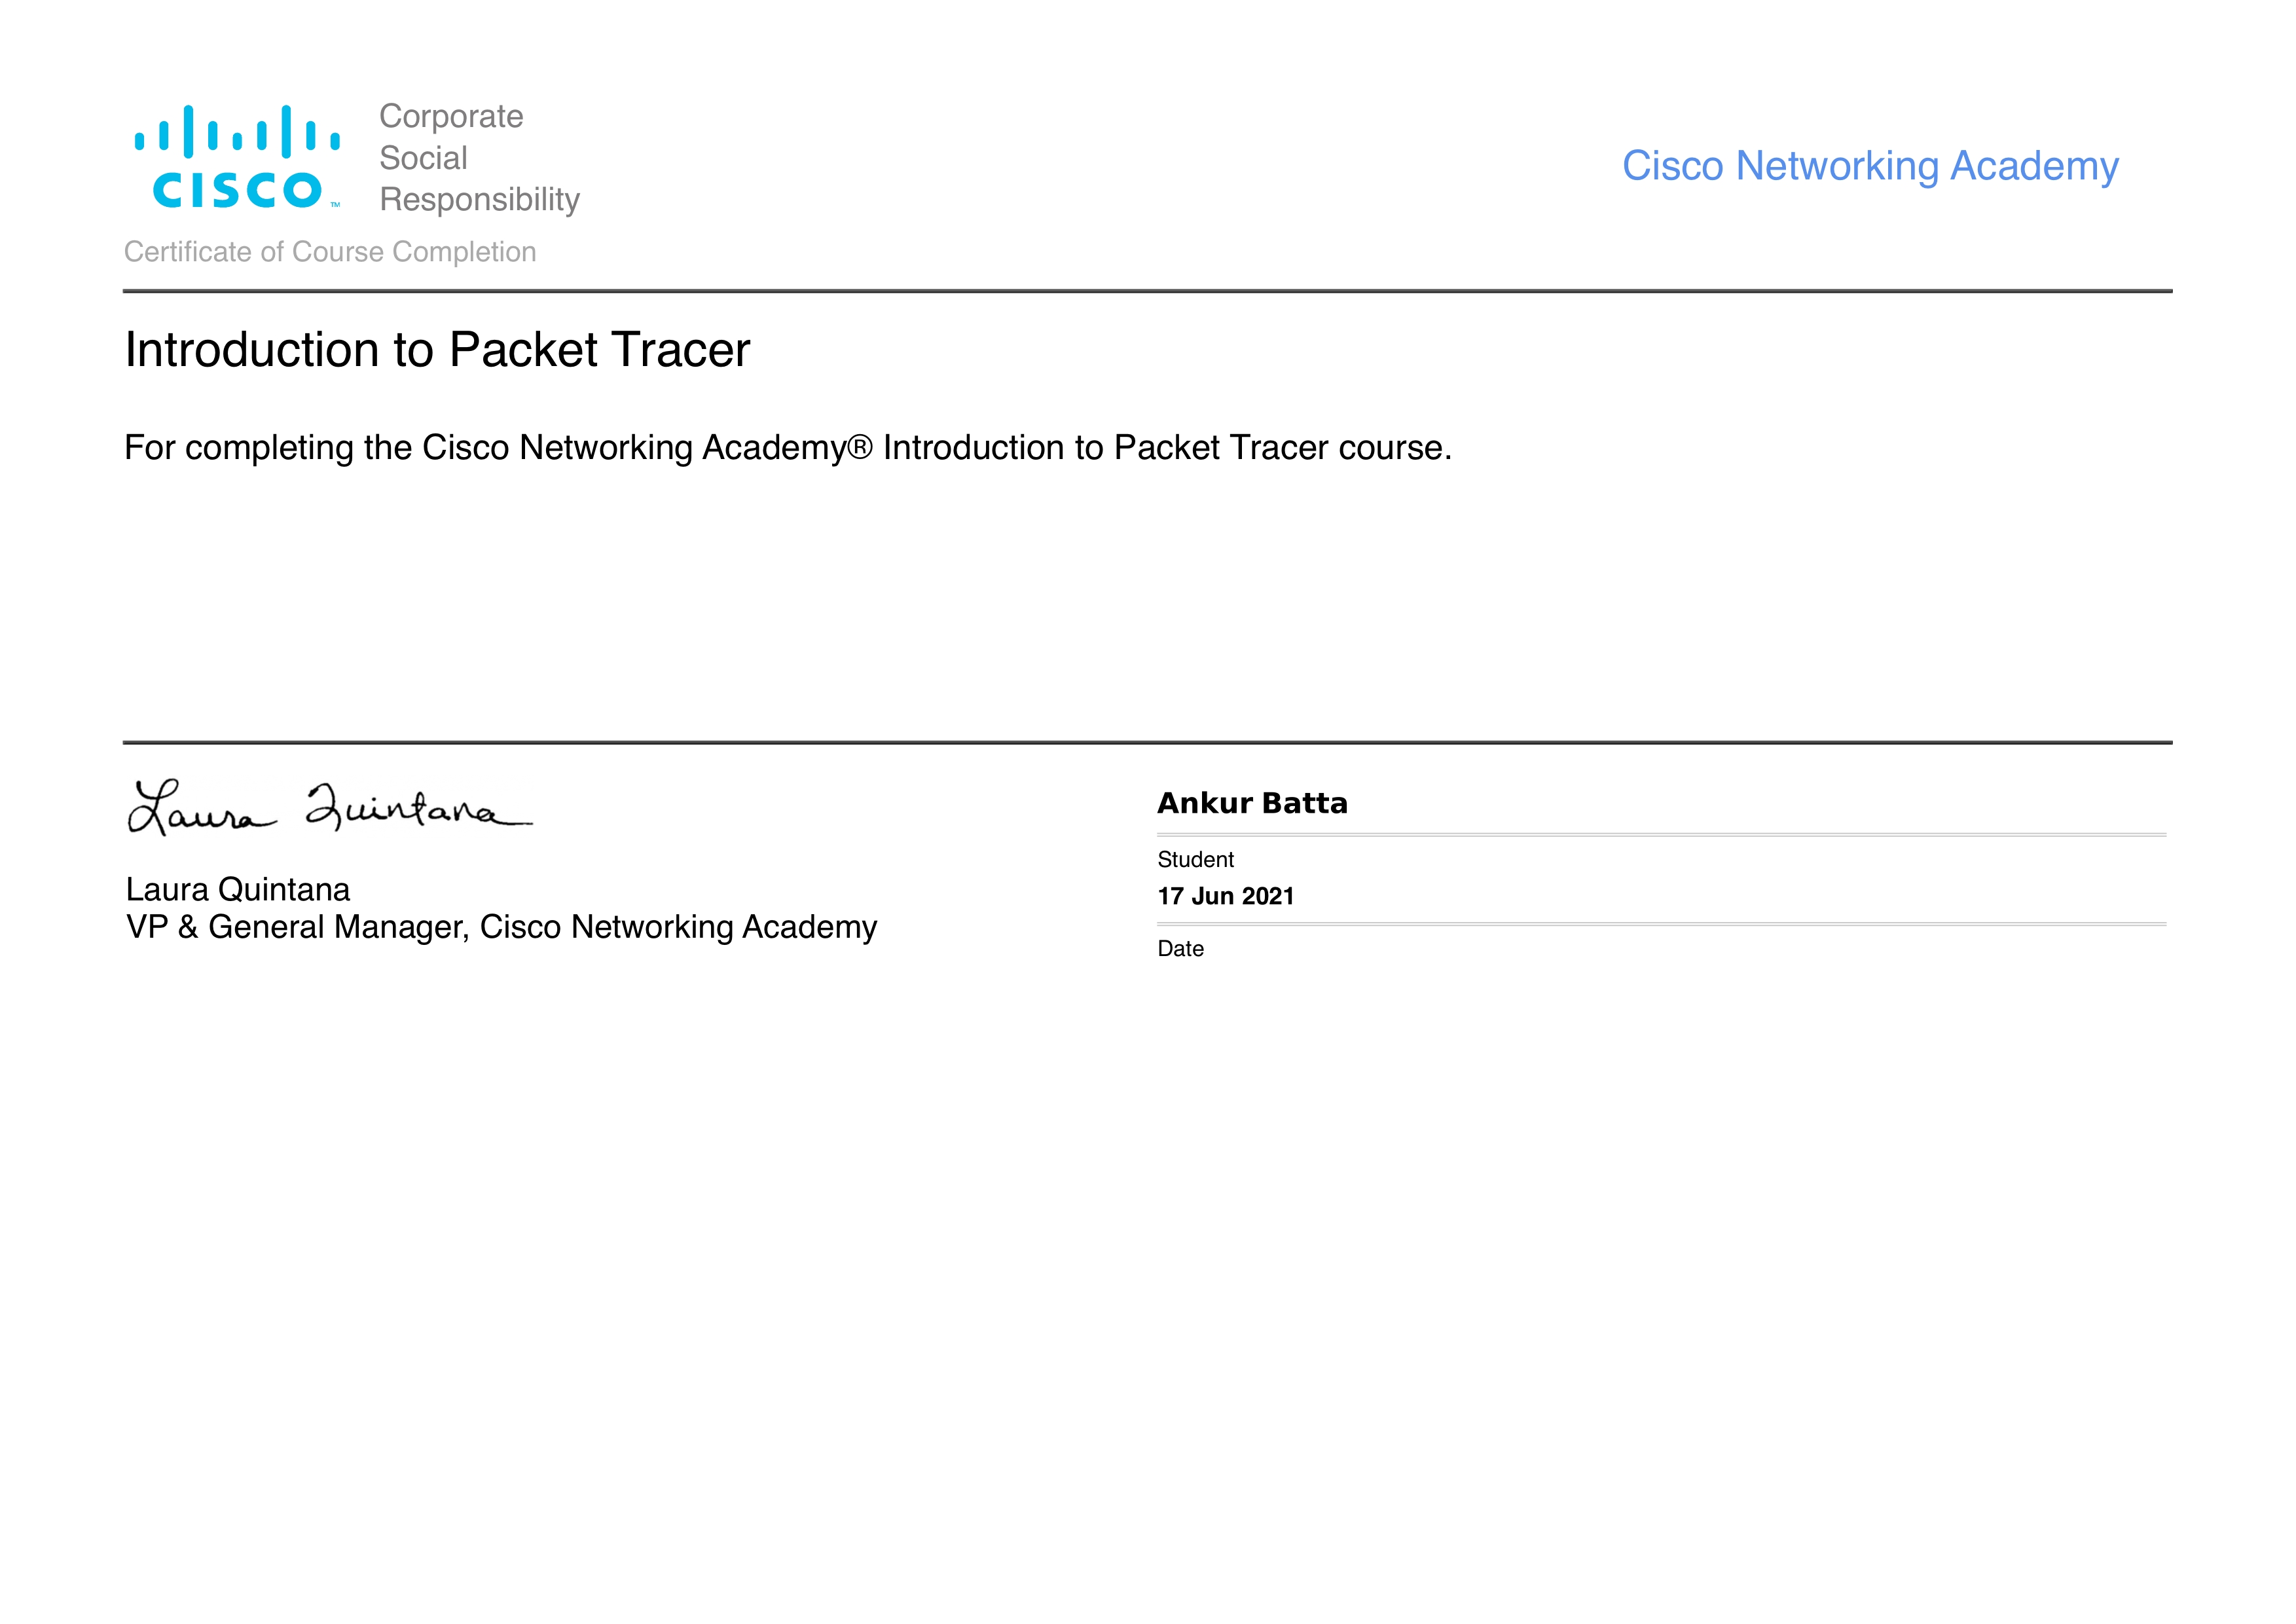Click the CISCO wordmark text in logo

(237, 190)
